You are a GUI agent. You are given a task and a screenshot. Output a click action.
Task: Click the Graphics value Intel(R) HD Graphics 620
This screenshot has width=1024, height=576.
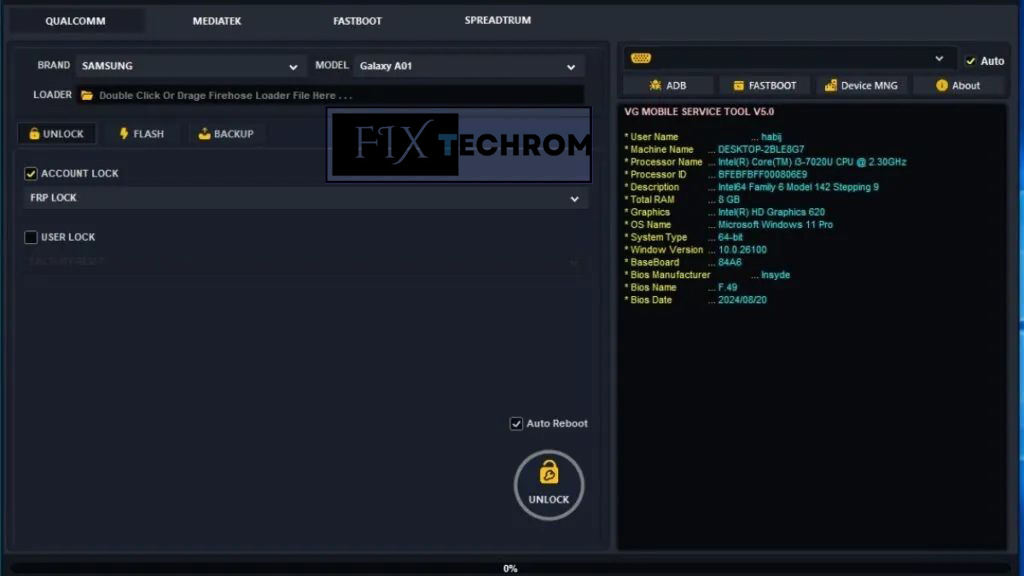click(x=771, y=212)
